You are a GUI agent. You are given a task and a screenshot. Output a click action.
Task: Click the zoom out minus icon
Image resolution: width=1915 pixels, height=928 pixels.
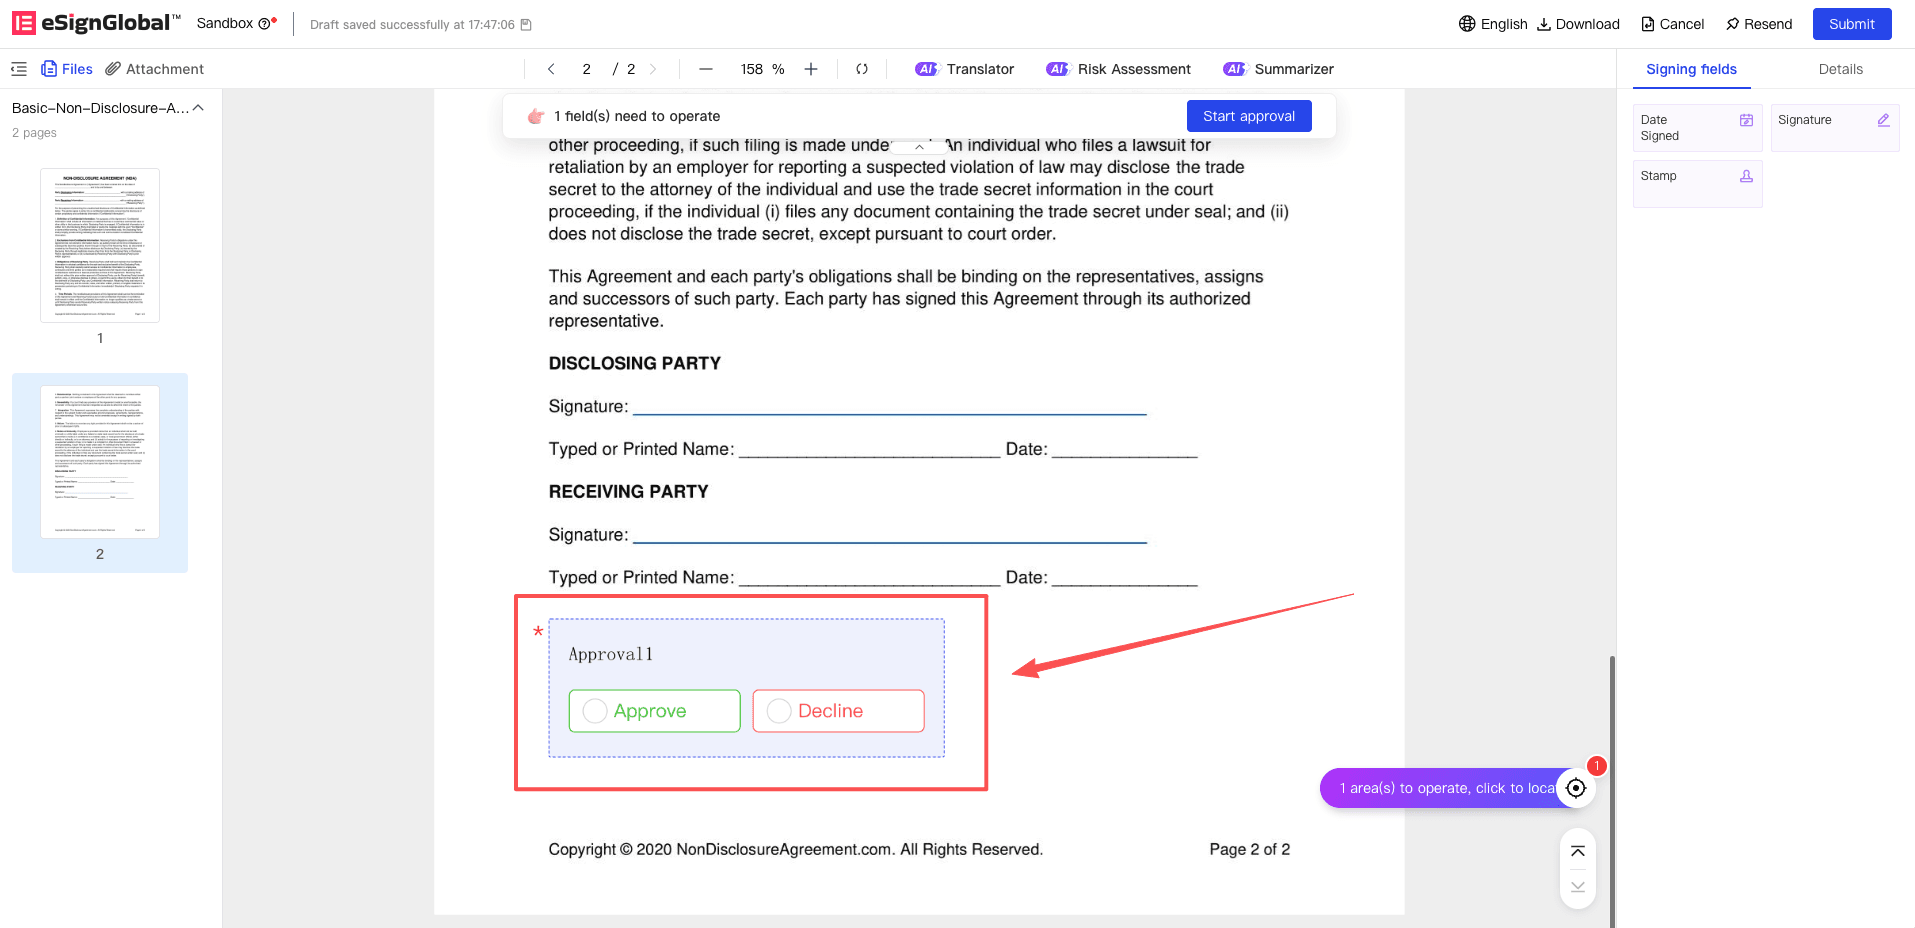[706, 69]
